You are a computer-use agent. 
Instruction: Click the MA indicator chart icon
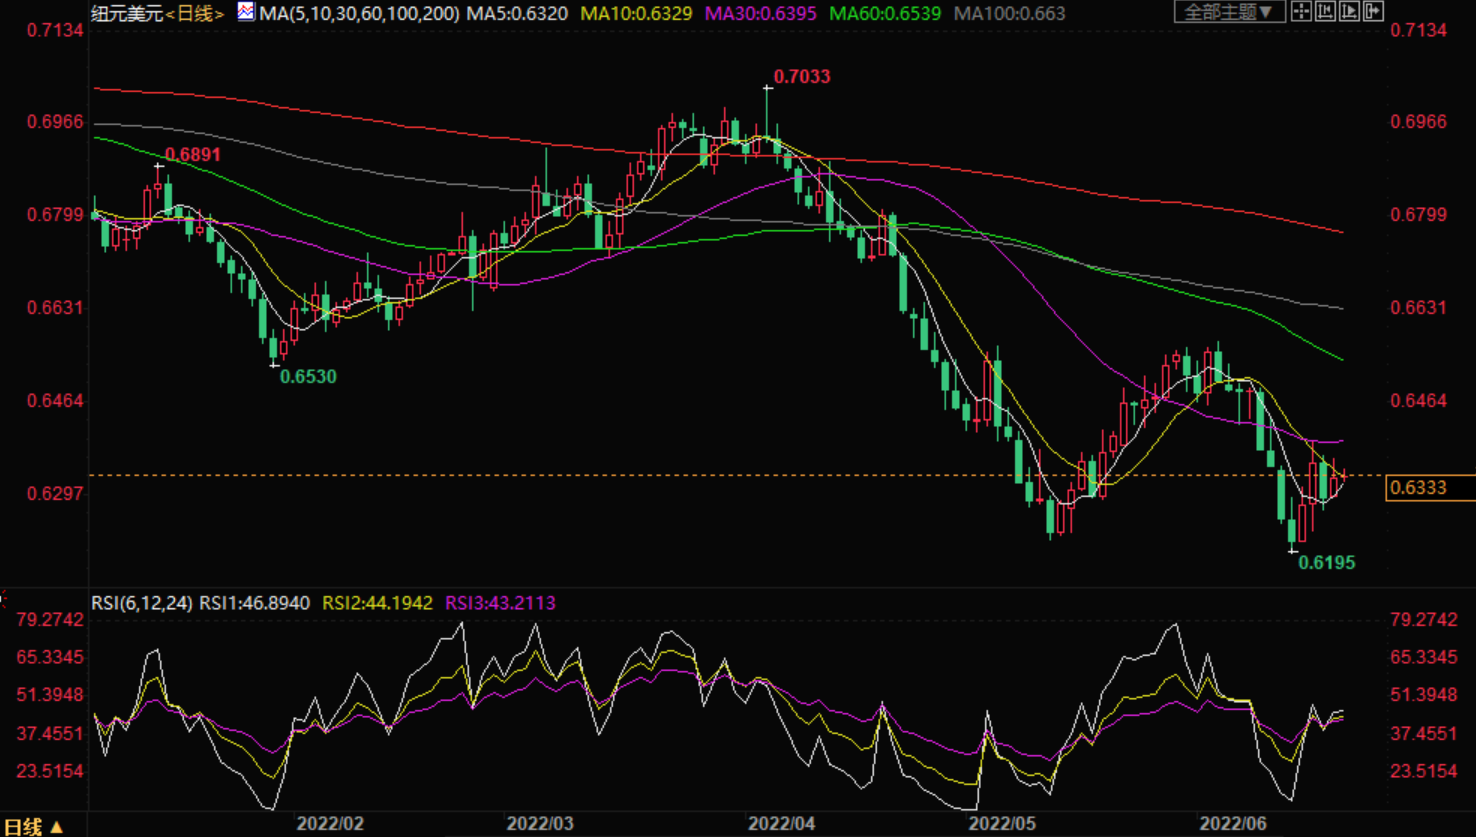point(245,12)
